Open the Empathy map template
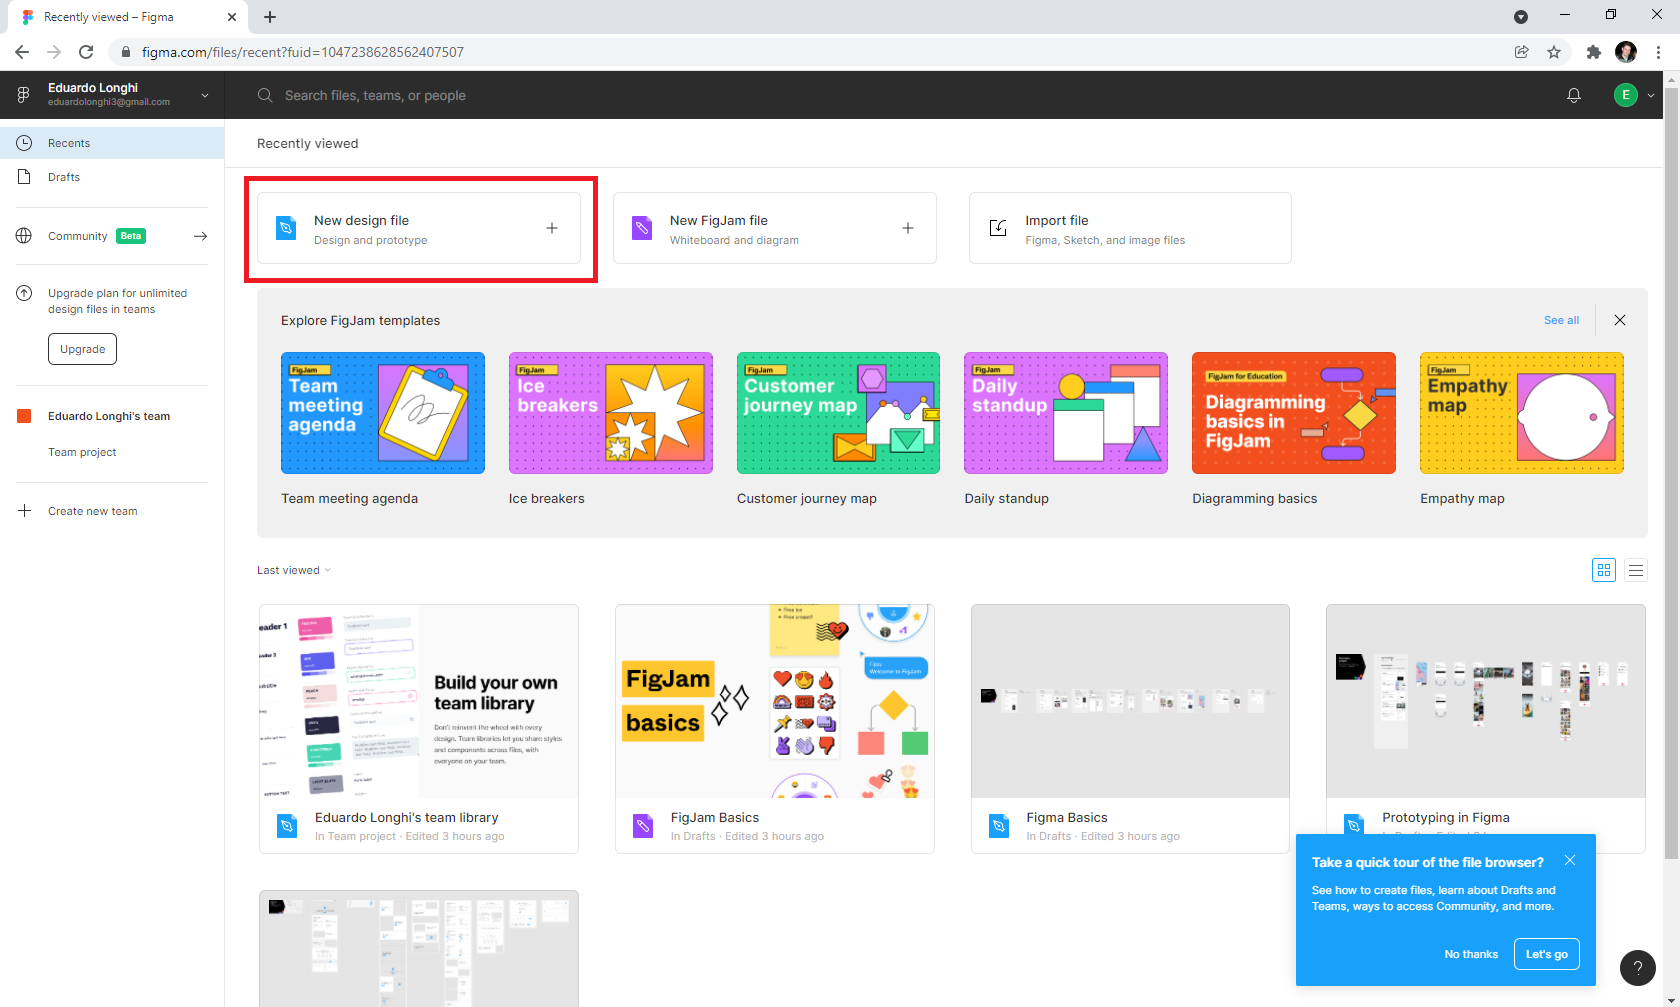 pos(1522,413)
